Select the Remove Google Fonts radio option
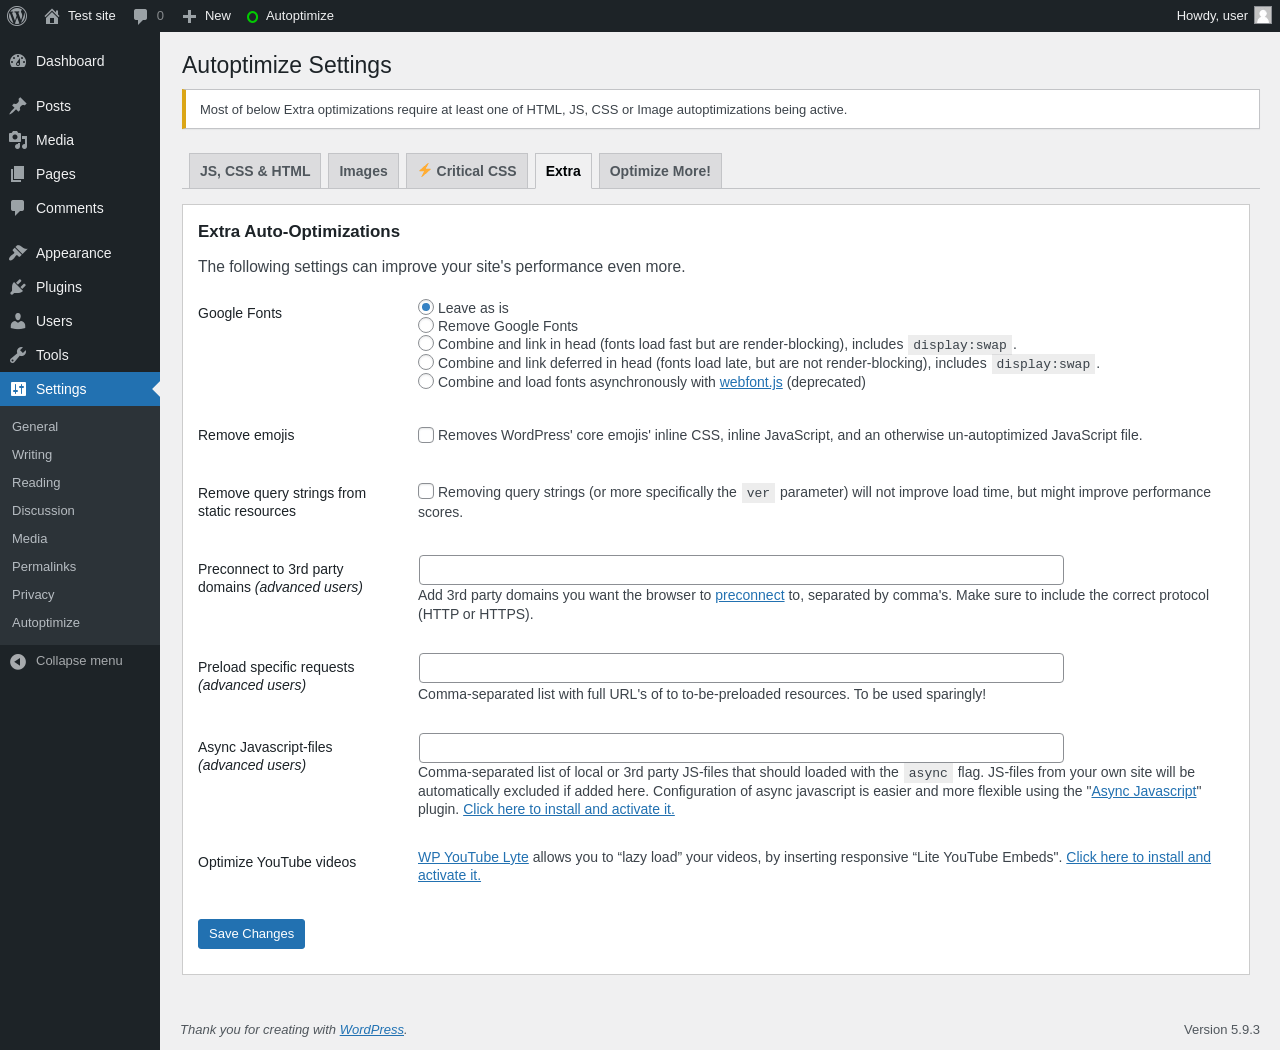This screenshot has height=1050, width=1280. (426, 325)
